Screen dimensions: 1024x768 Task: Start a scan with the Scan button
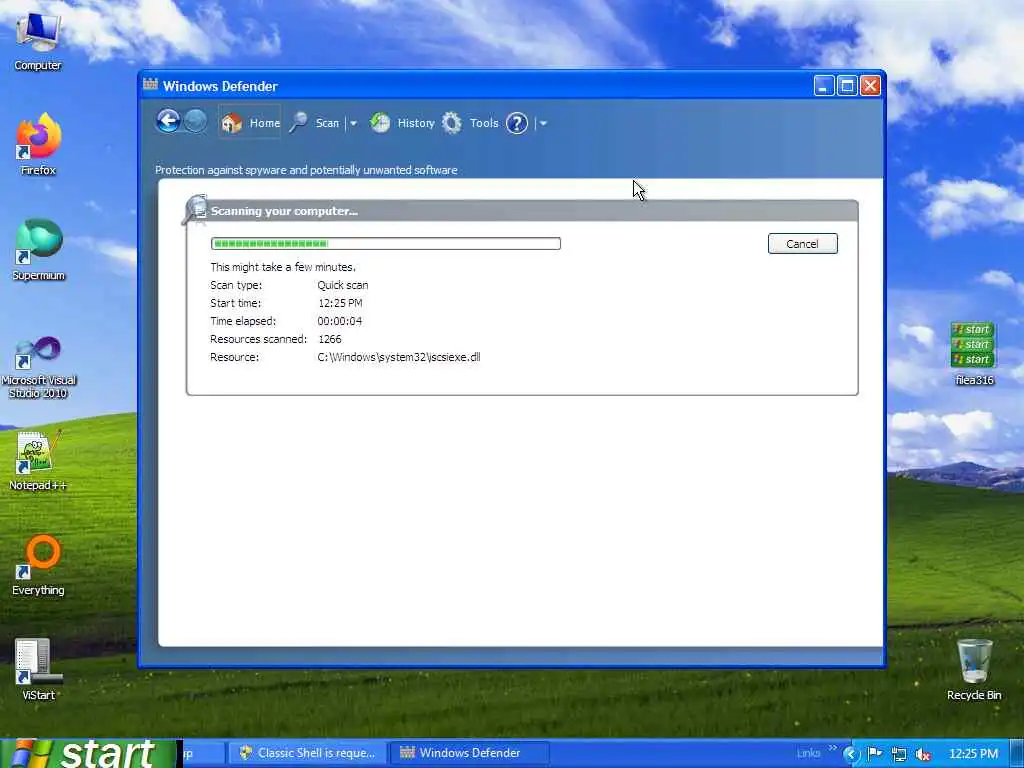[315, 123]
